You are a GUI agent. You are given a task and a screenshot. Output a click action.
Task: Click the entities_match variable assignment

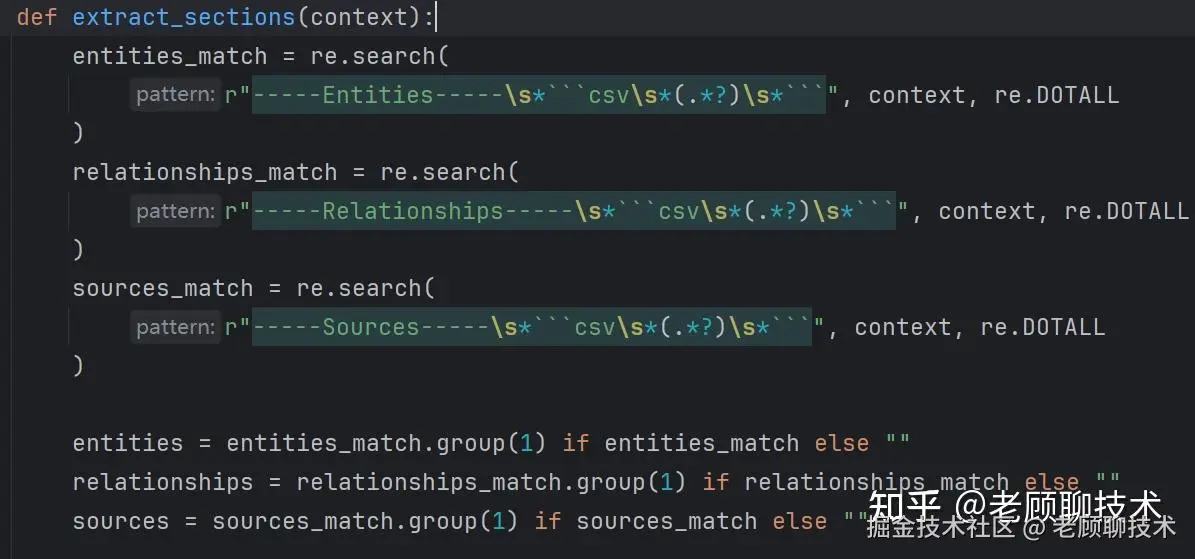170,56
